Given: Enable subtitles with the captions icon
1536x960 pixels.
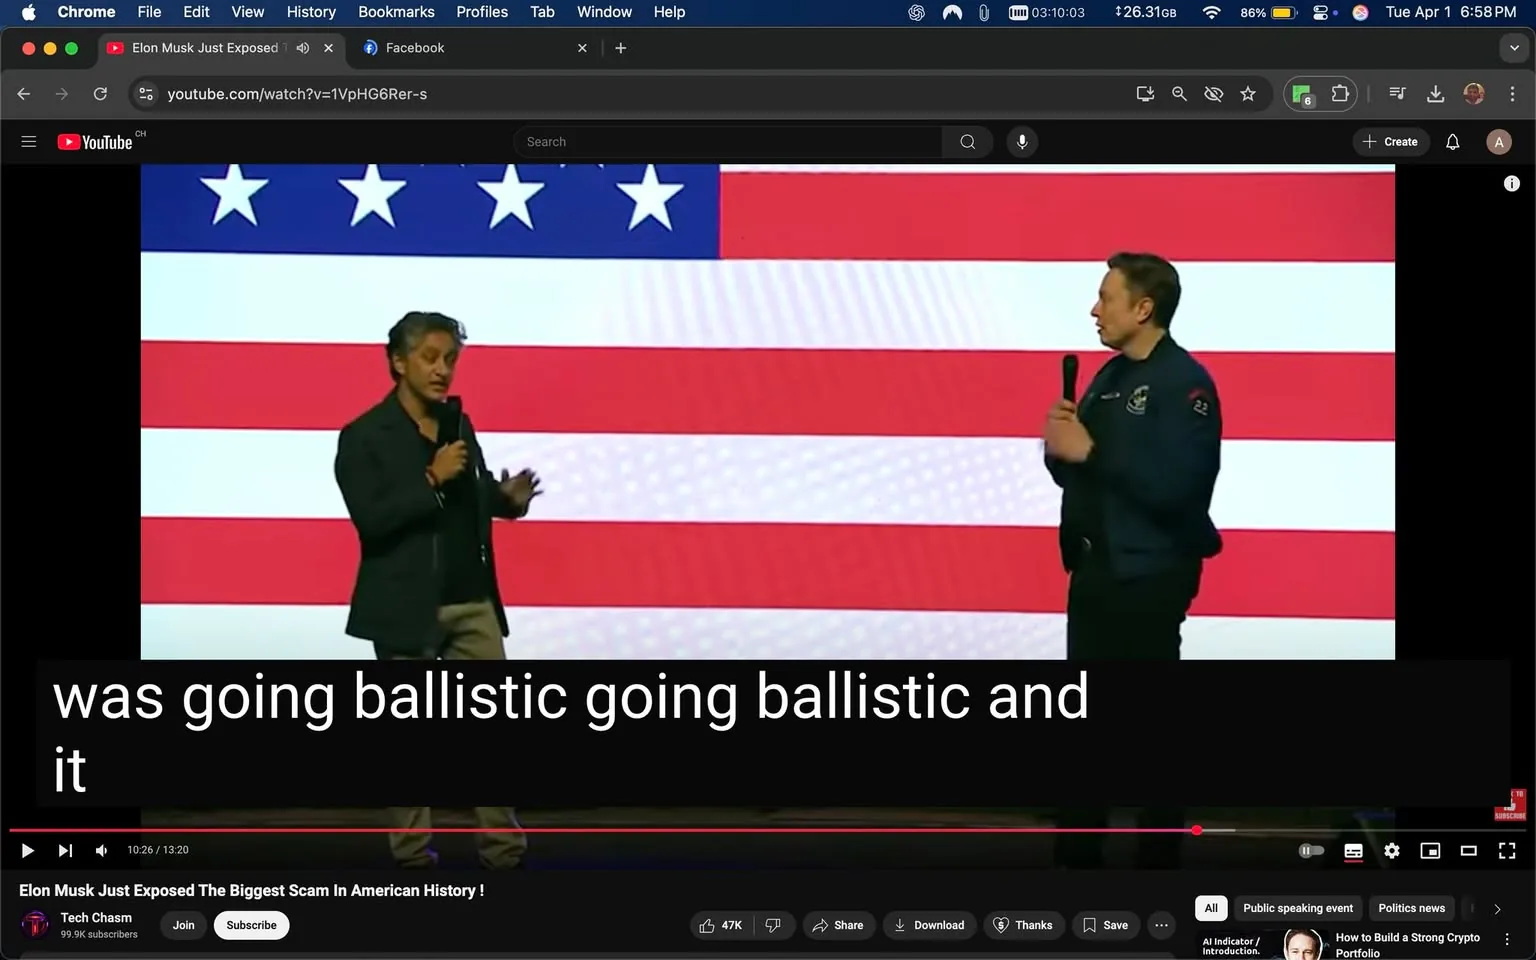Looking at the screenshot, I should [x=1353, y=850].
